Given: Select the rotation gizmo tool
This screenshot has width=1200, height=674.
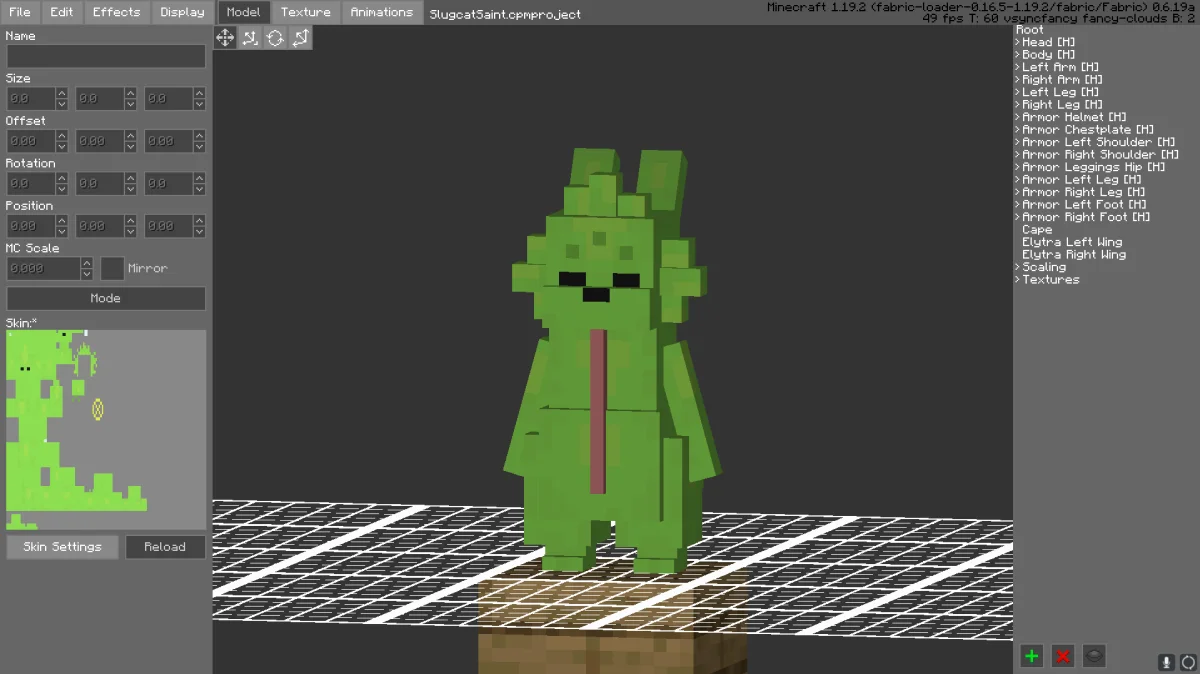Looking at the screenshot, I should [x=275, y=38].
